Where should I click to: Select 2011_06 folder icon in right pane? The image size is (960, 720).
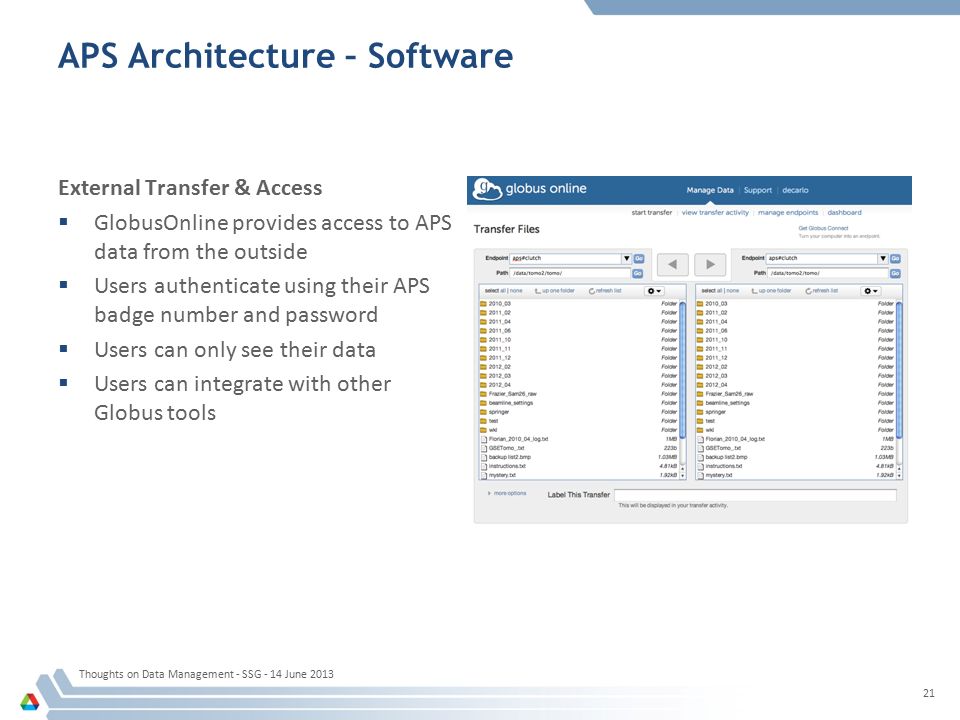coord(700,331)
